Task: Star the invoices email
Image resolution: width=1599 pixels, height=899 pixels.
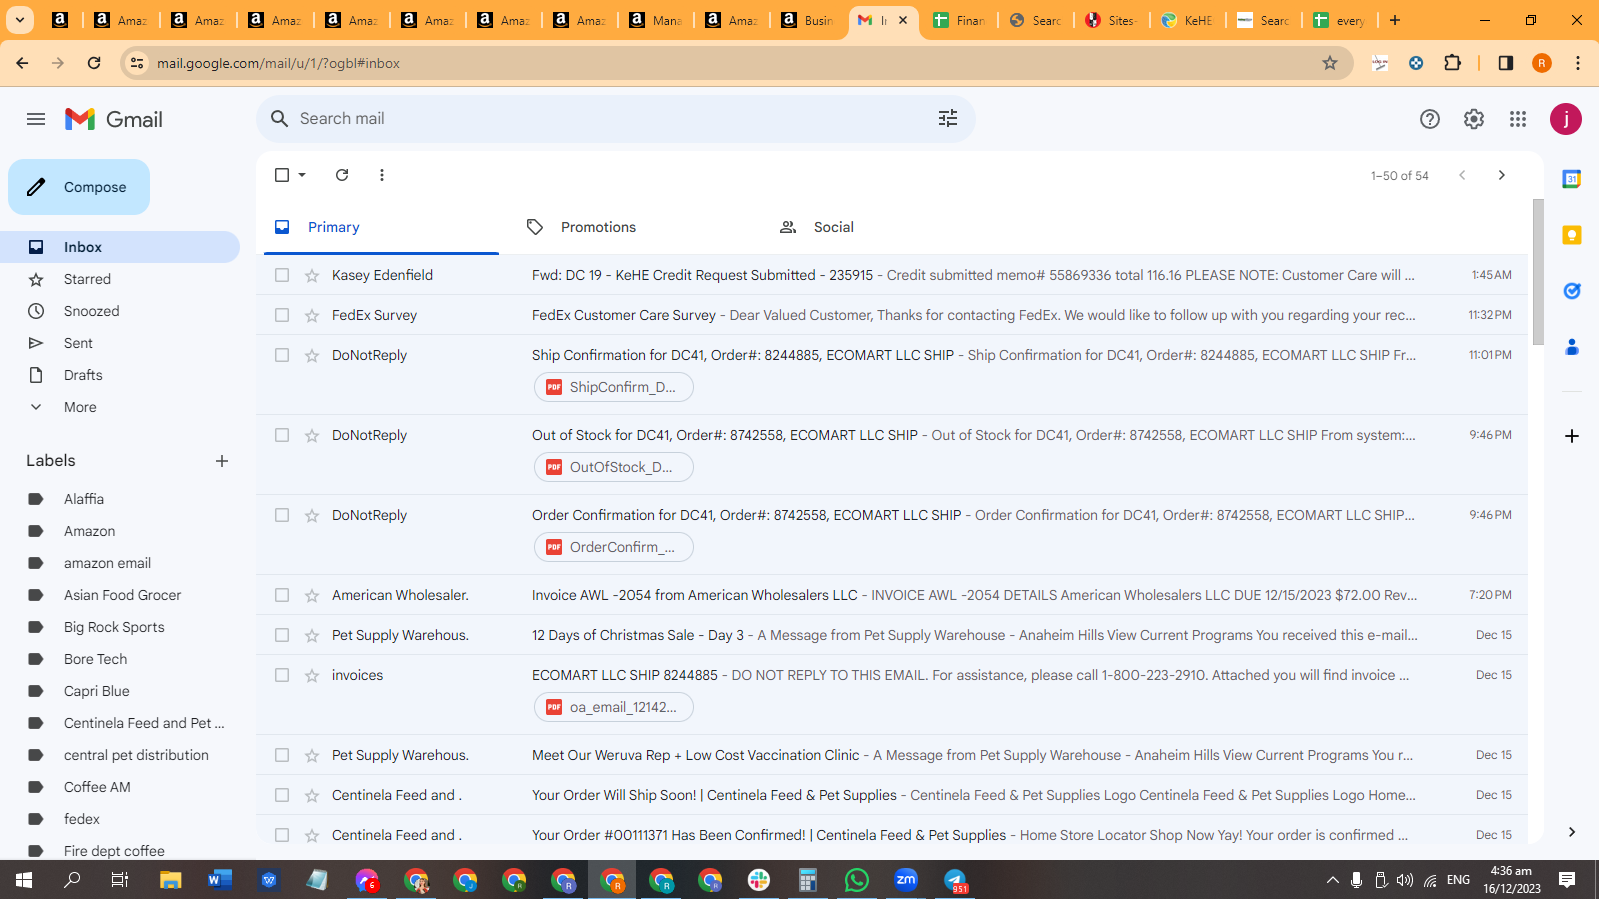Action: tap(312, 675)
